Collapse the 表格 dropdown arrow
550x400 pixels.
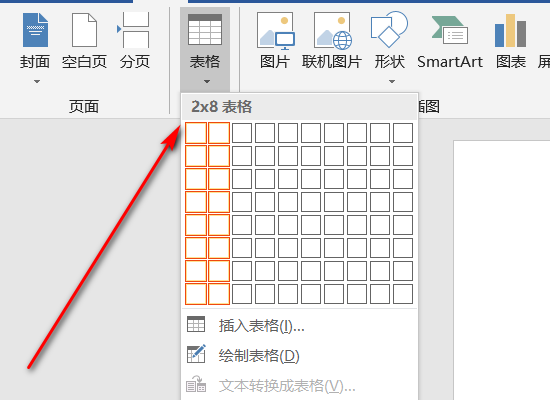(207, 81)
